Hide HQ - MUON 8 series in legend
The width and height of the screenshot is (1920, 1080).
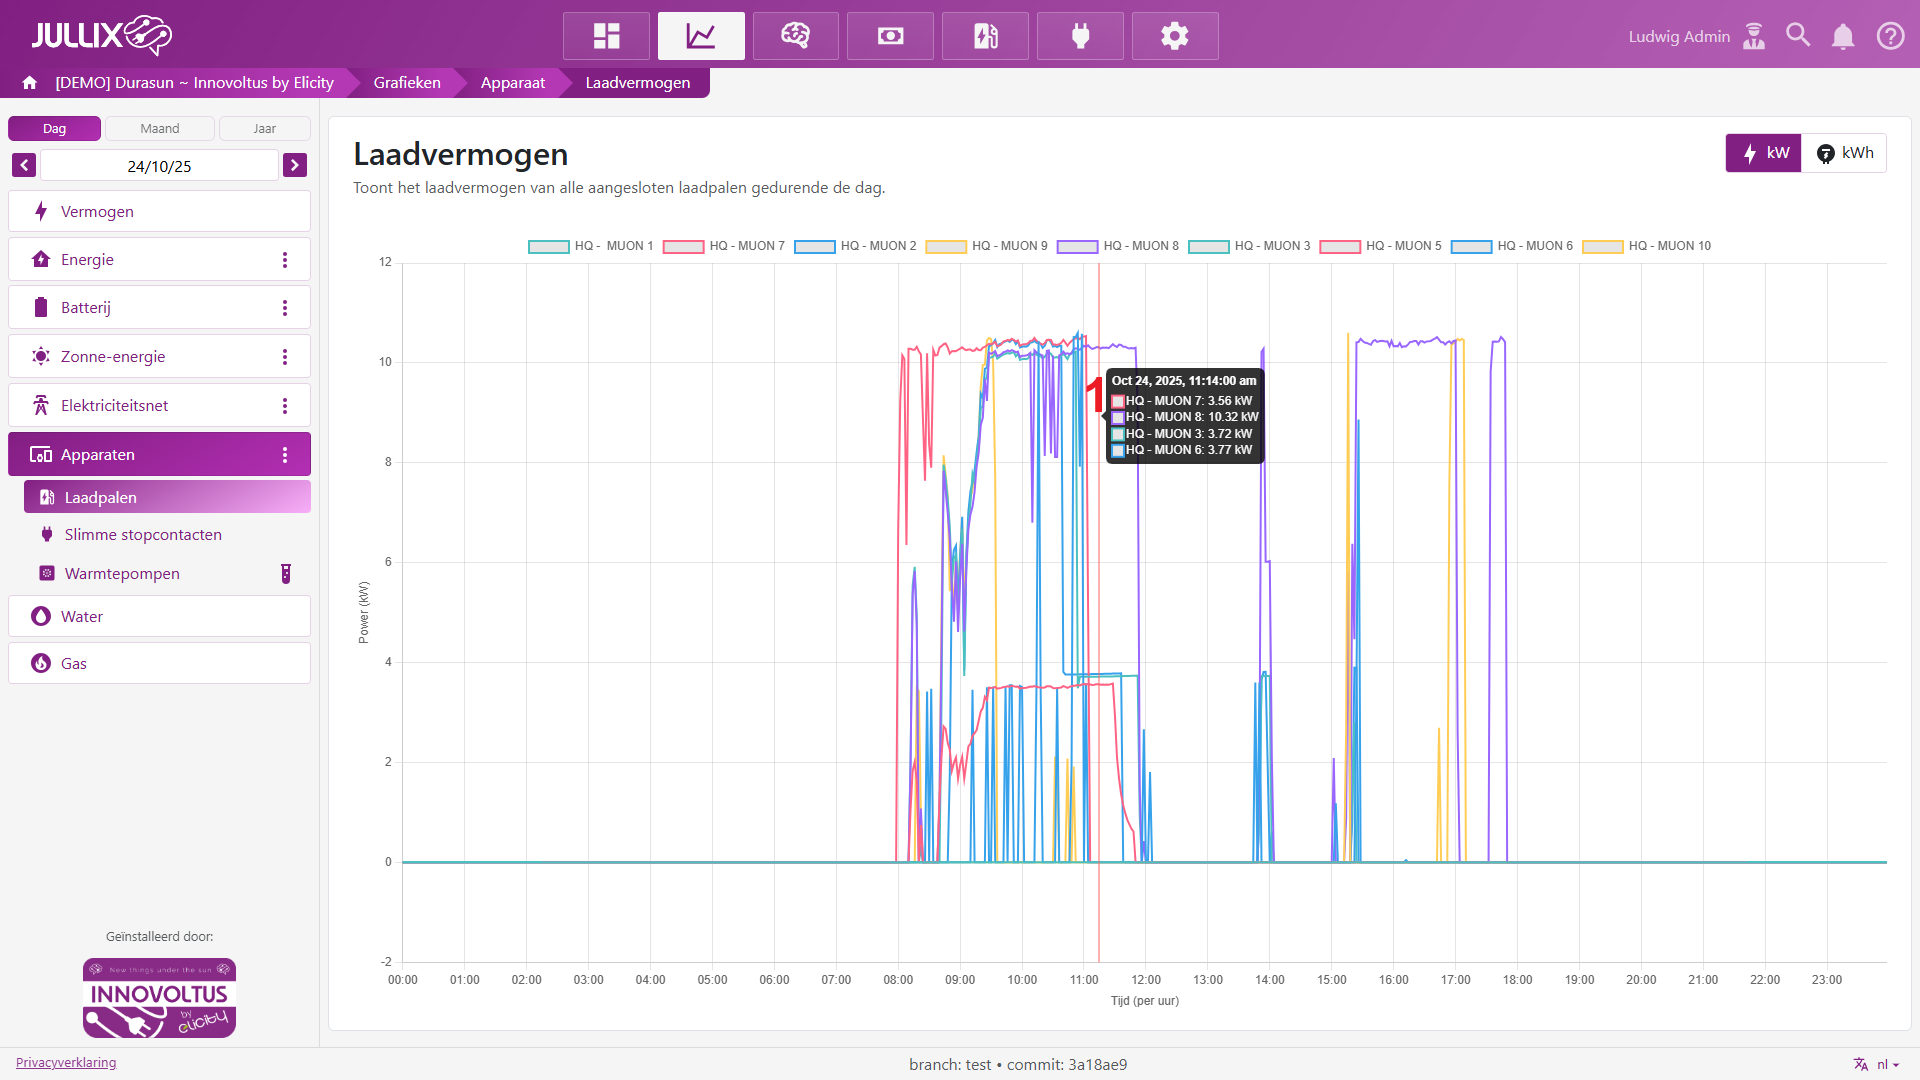click(1118, 246)
